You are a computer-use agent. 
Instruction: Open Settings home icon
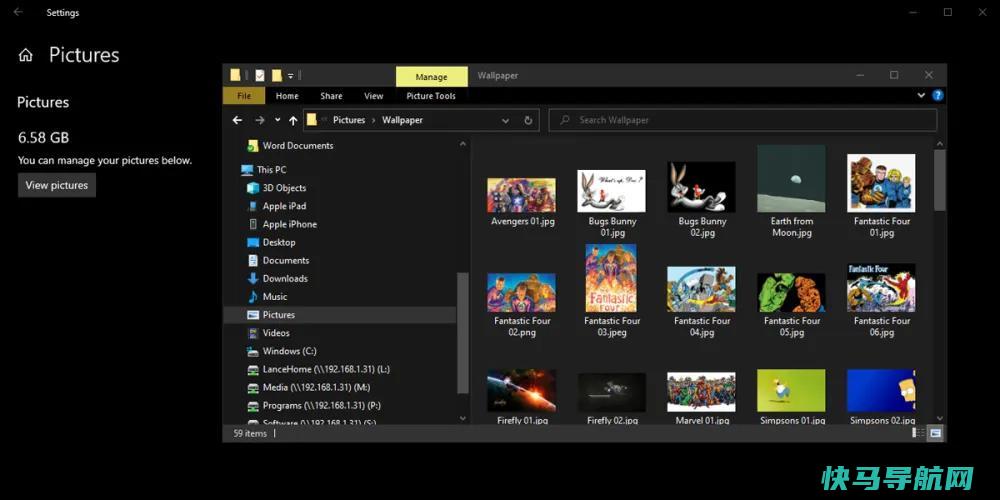tap(26, 55)
